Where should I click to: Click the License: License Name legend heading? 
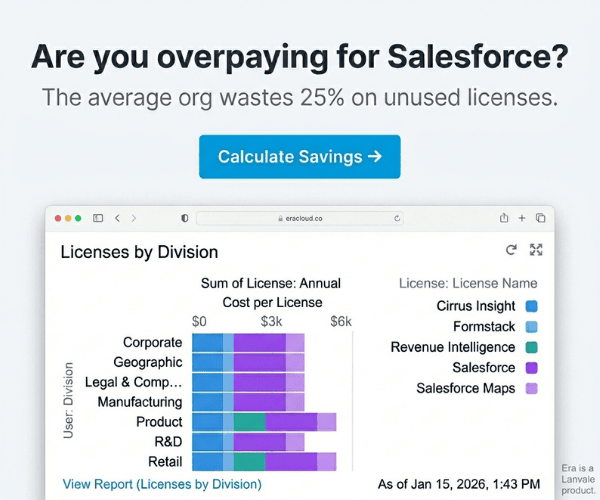[468, 283]
